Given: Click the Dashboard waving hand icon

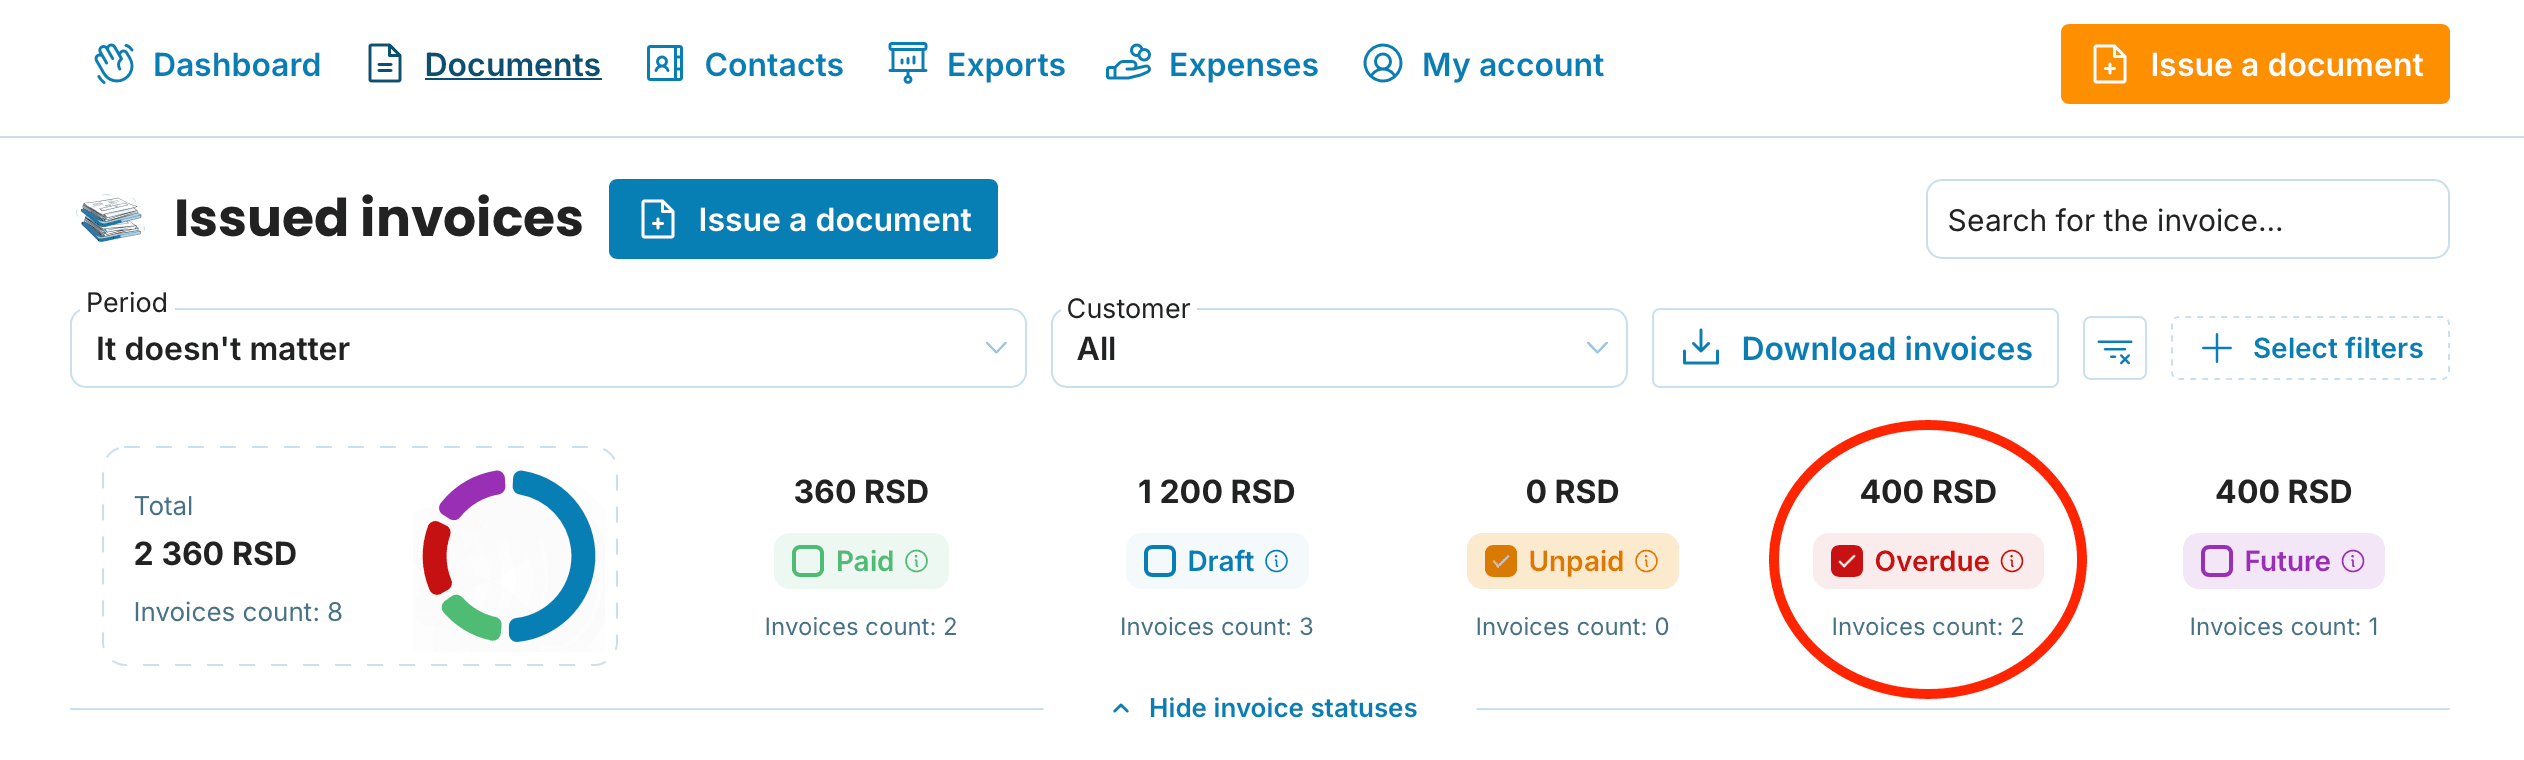Looking at the screenshot, I should 114,64.
